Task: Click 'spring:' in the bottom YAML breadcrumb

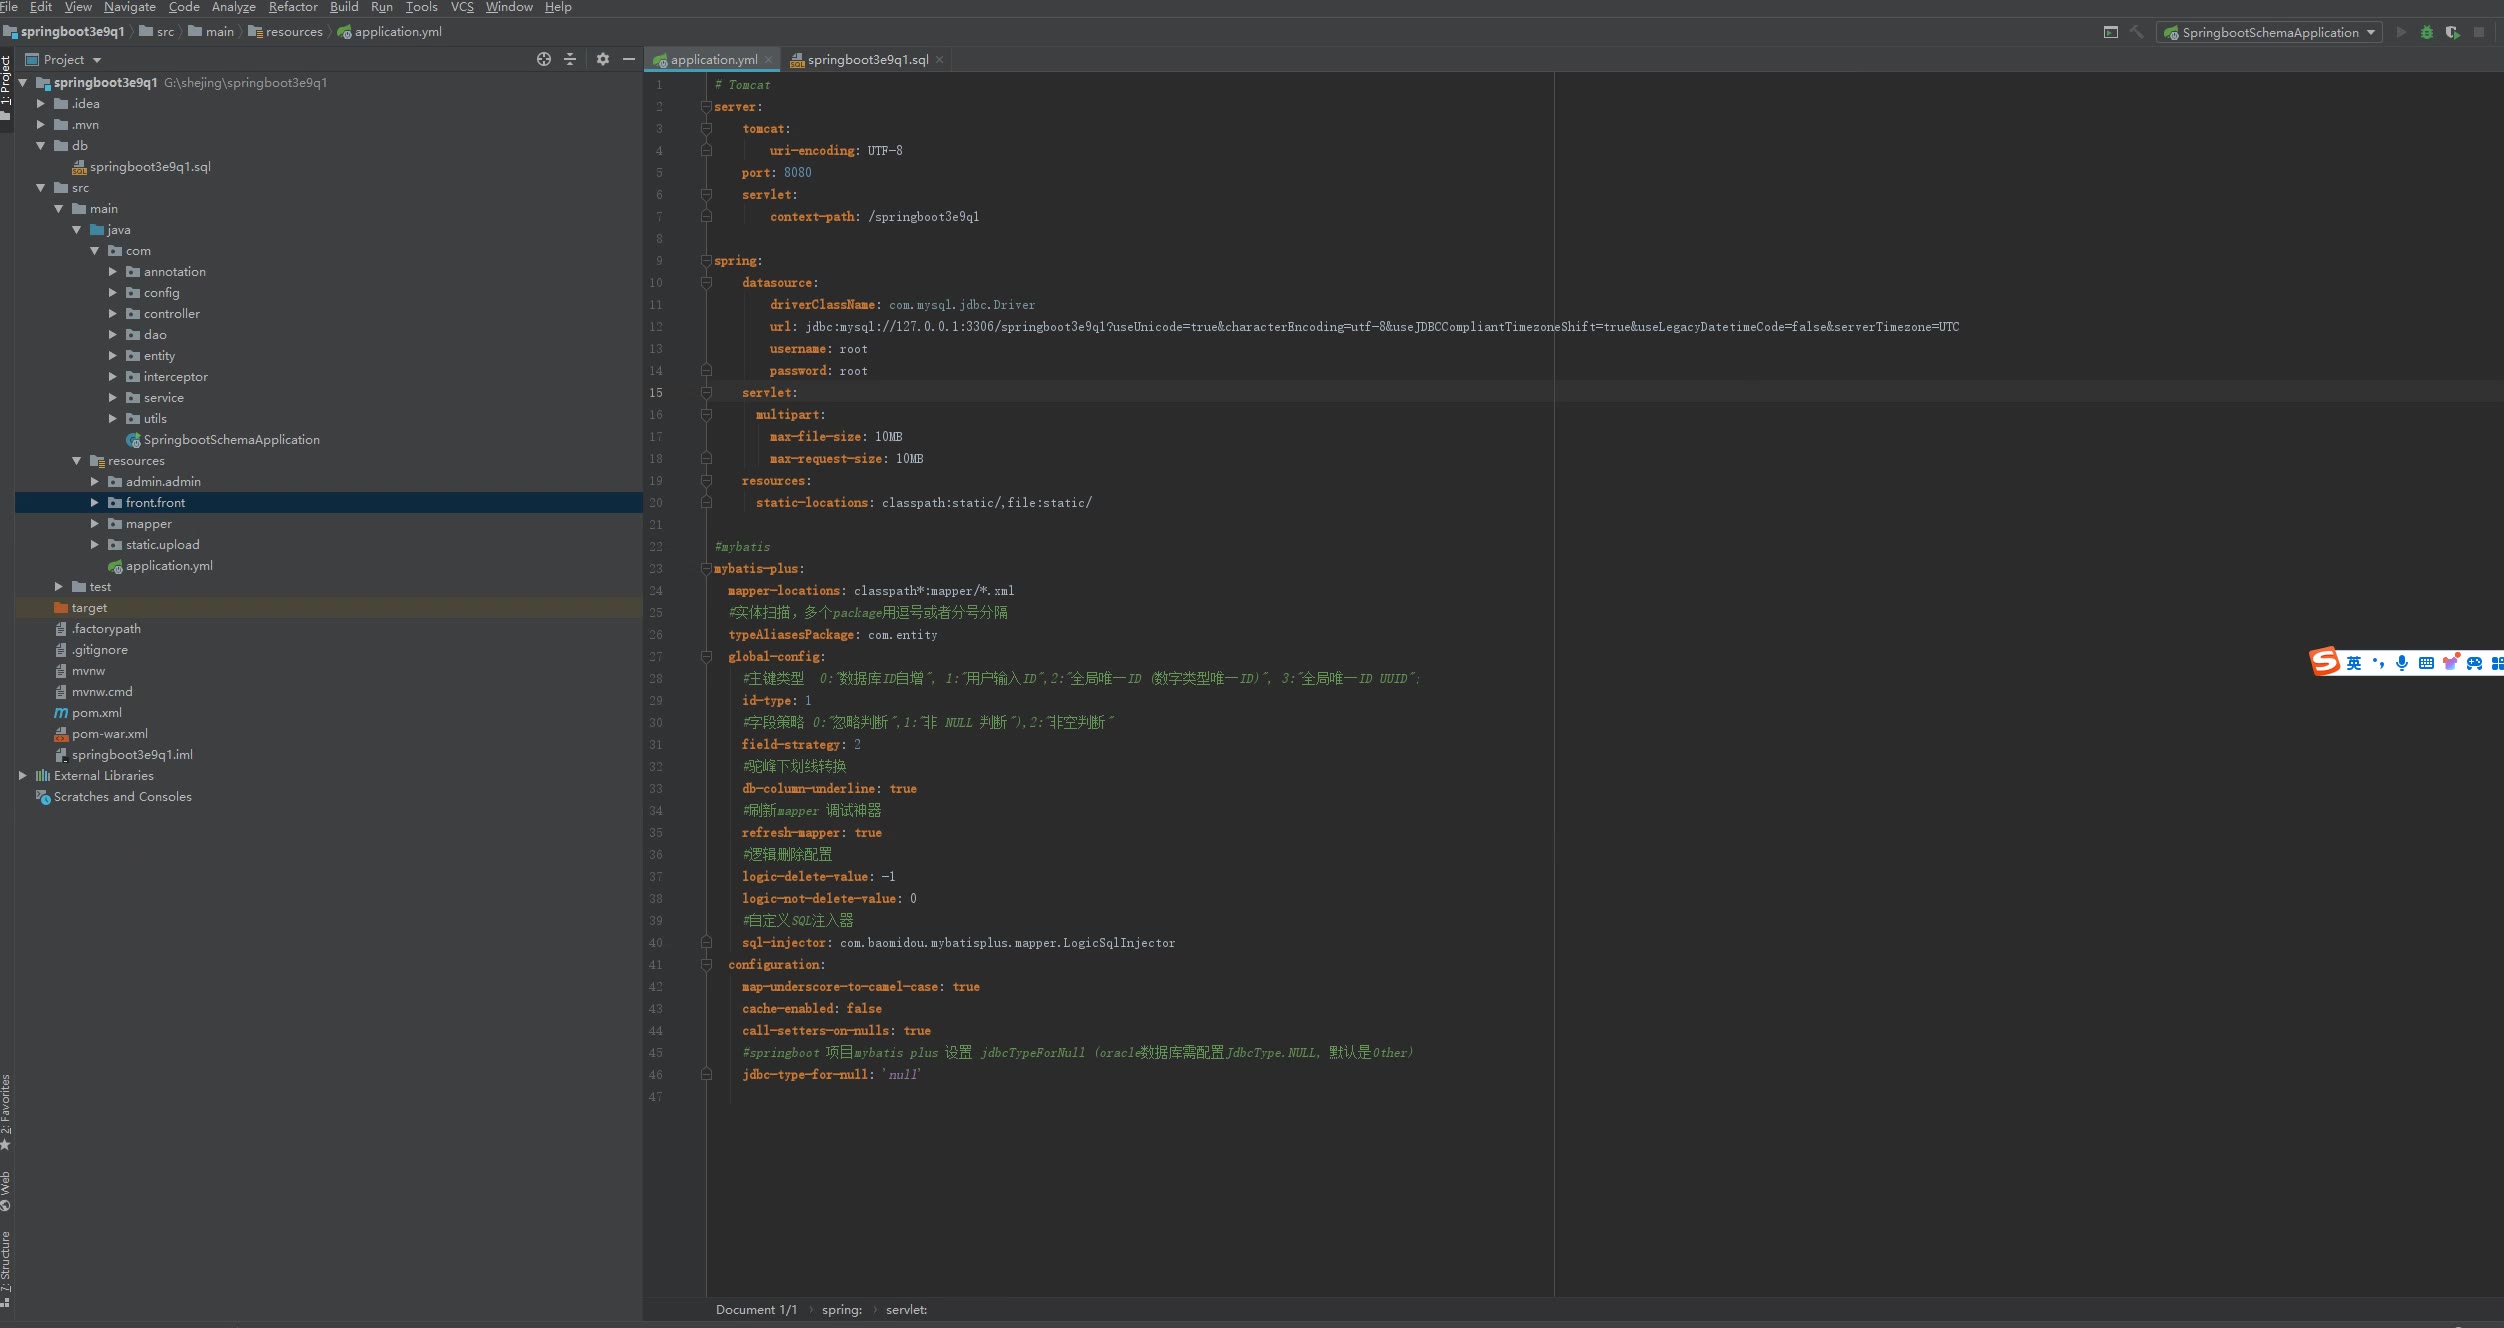Action: tap(841, 1309)
